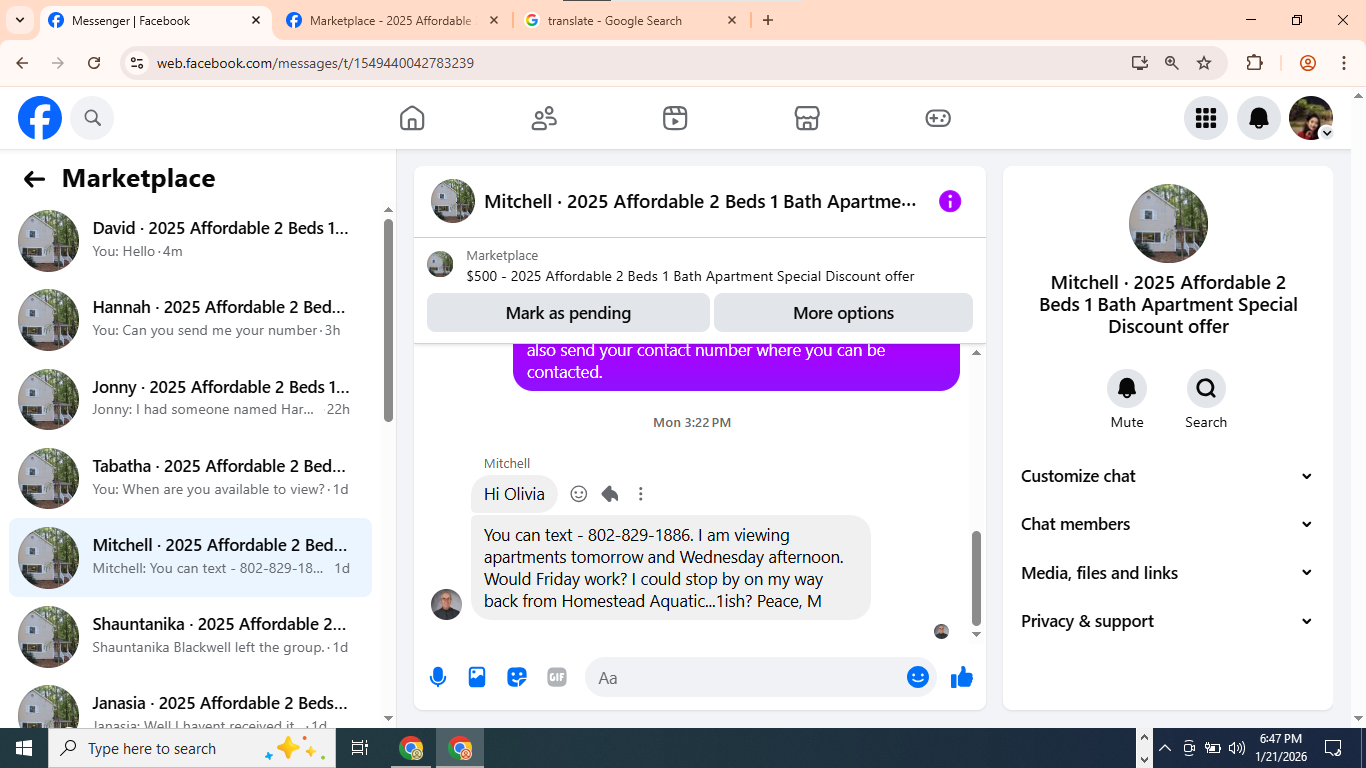Viewport: 1366px width, 768px height.
Task: Reload the page
Action: (x=94, y=63)
